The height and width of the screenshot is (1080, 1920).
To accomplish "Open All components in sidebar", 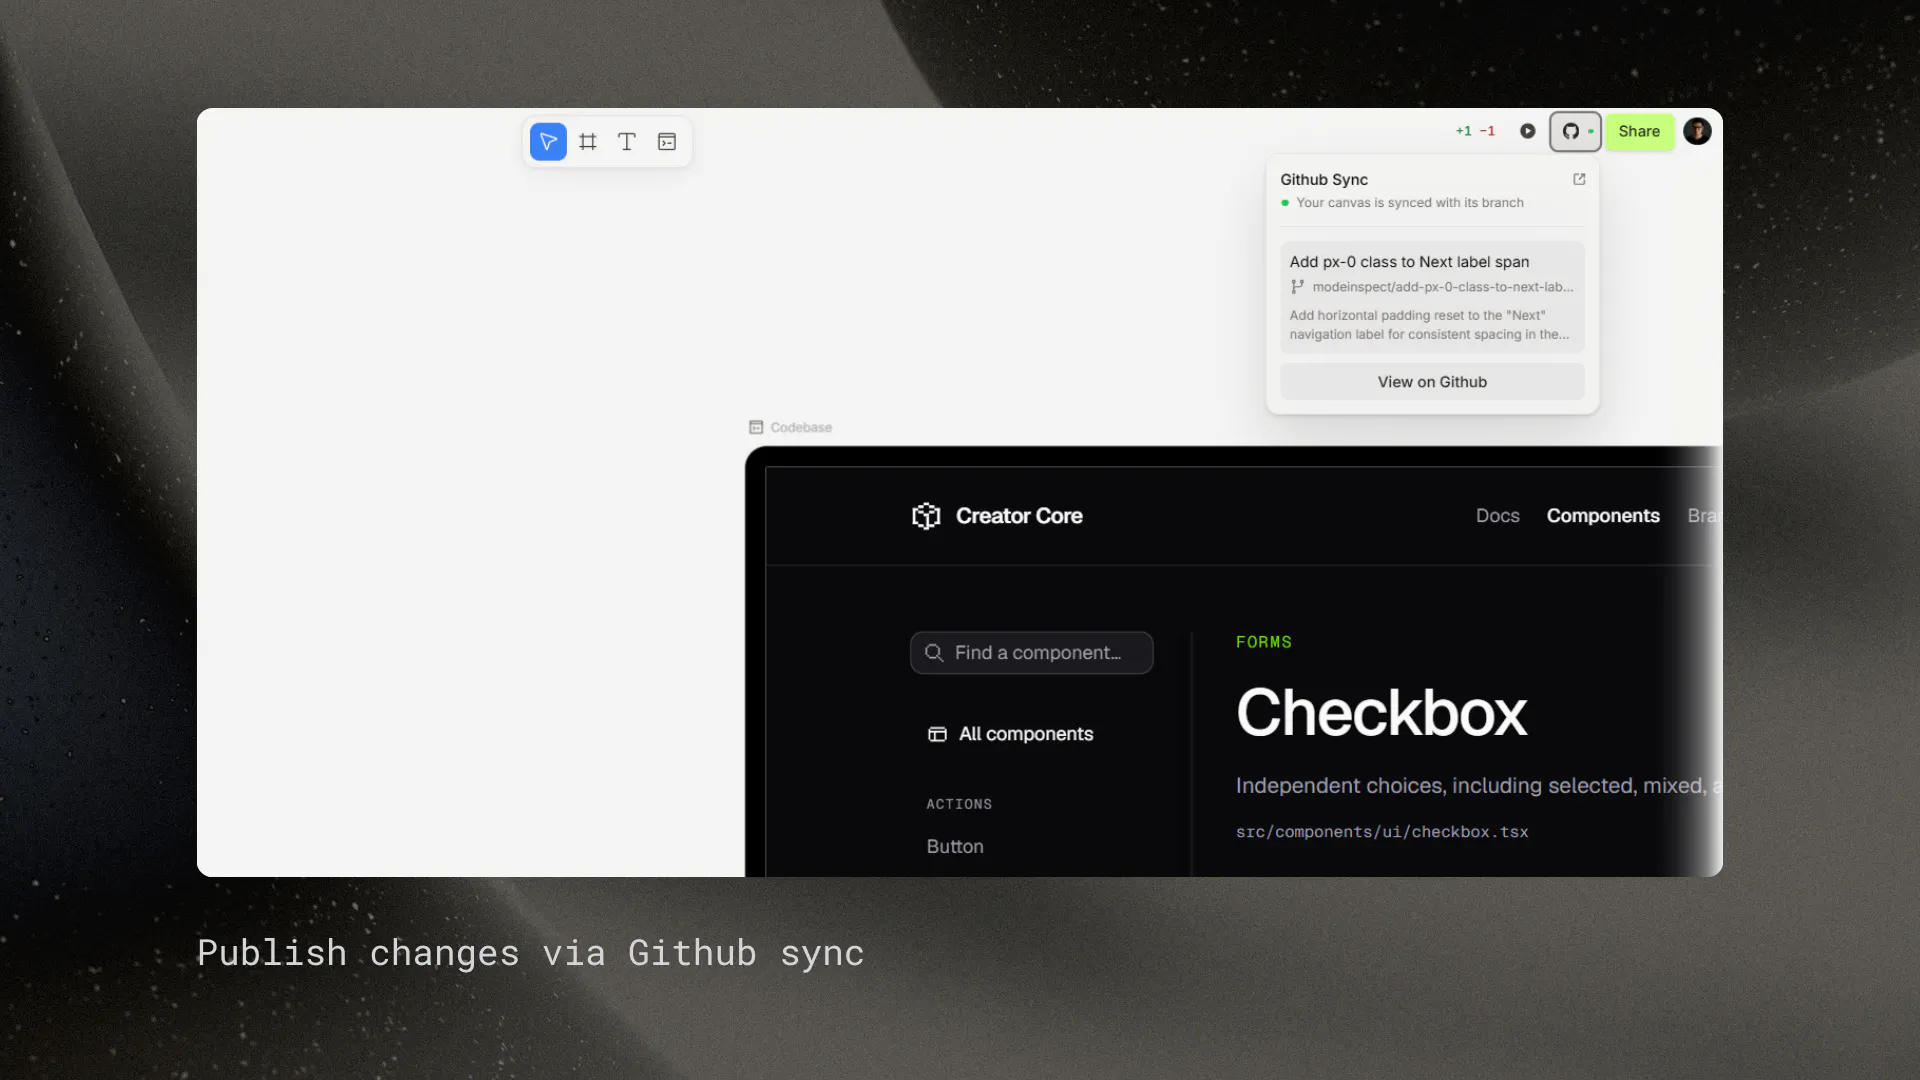I will pos(1010,734).
